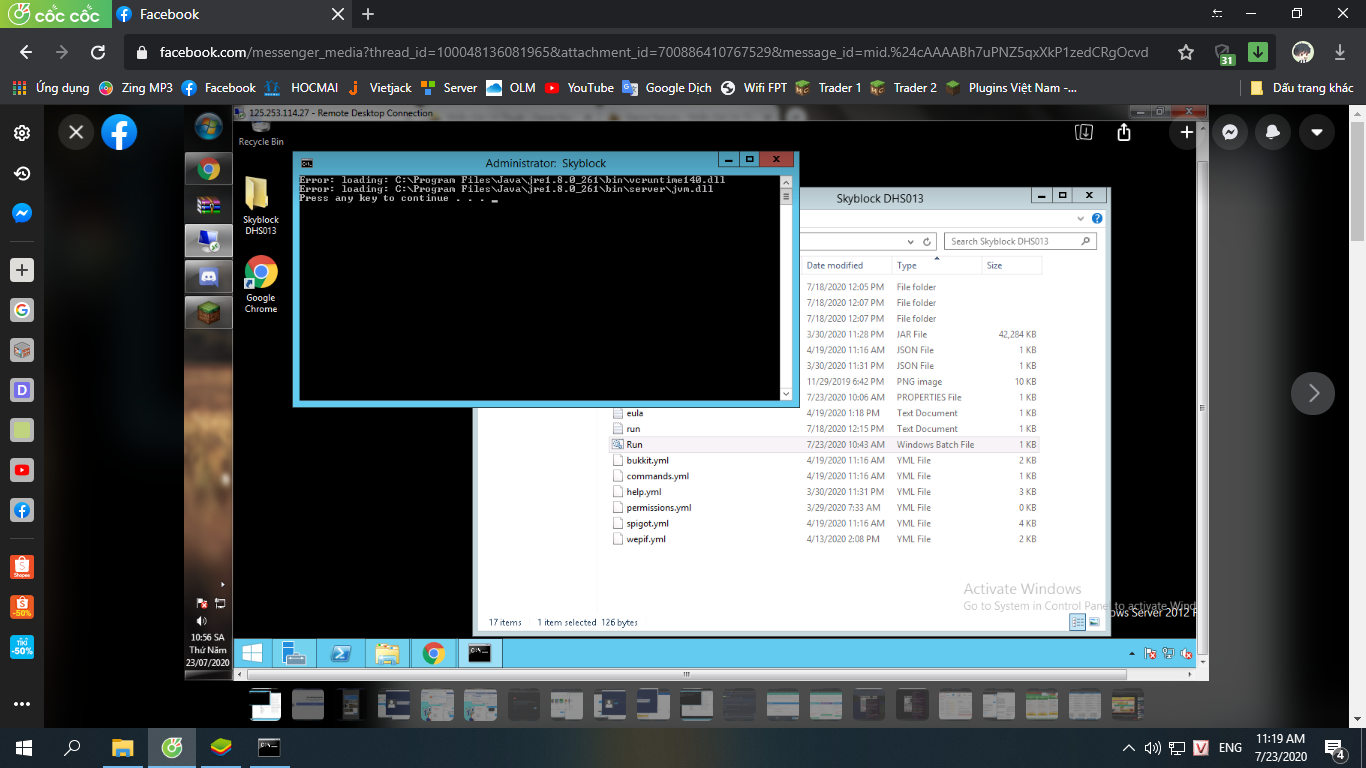The image size is (1366, 768).
Task: Open the browser downloads arrow
Action: [x=1340, y=52]
